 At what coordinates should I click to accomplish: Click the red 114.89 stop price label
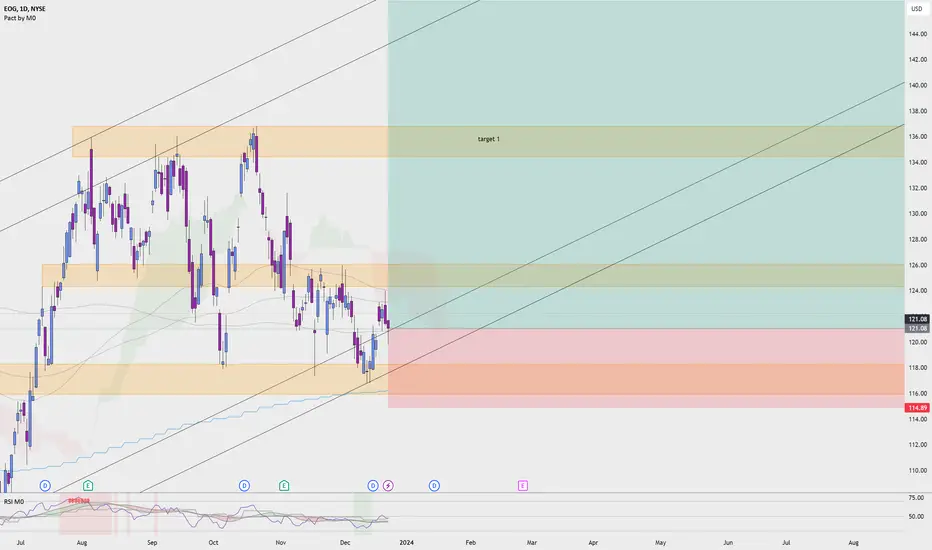click(917, 408)
